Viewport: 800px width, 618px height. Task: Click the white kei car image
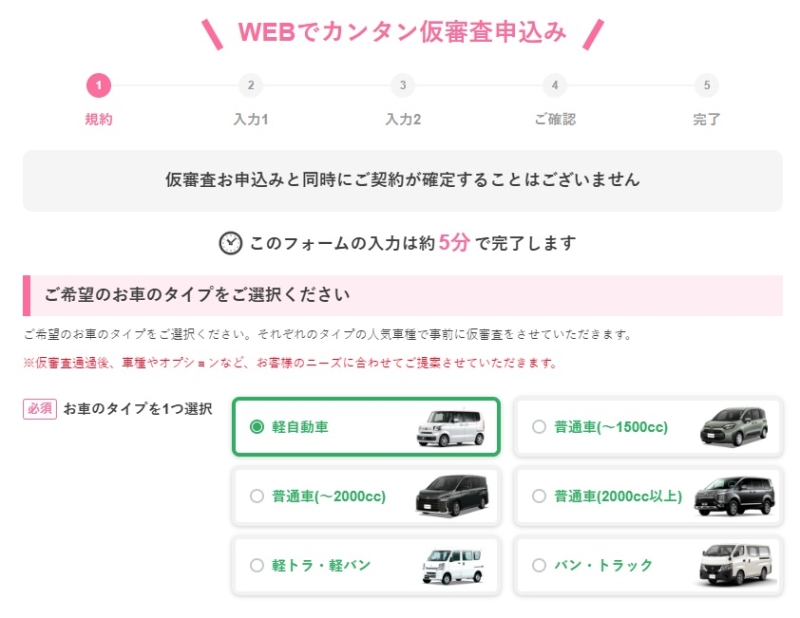click(x=451, y=427)
